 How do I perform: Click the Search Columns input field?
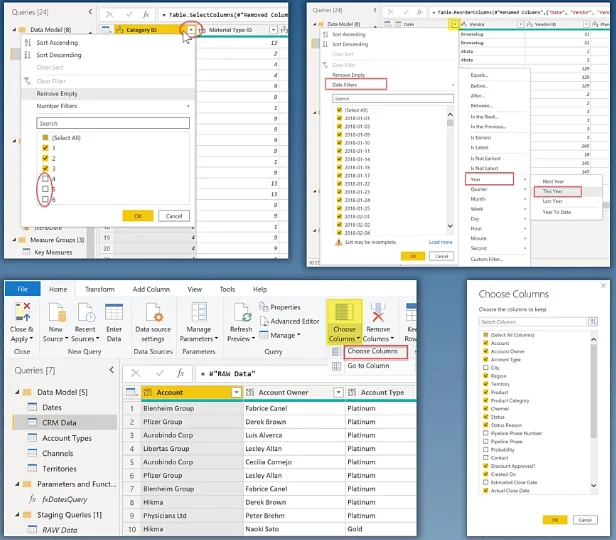click(x=532, y=322)
